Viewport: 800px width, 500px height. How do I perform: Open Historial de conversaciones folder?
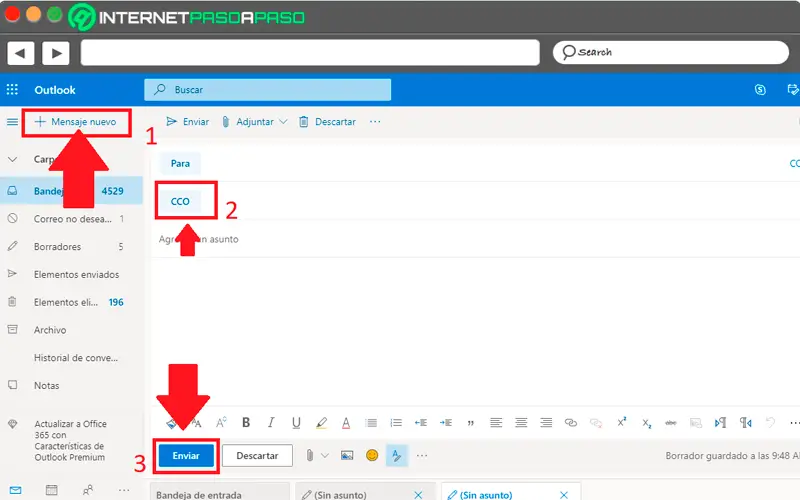pos(71,358)
